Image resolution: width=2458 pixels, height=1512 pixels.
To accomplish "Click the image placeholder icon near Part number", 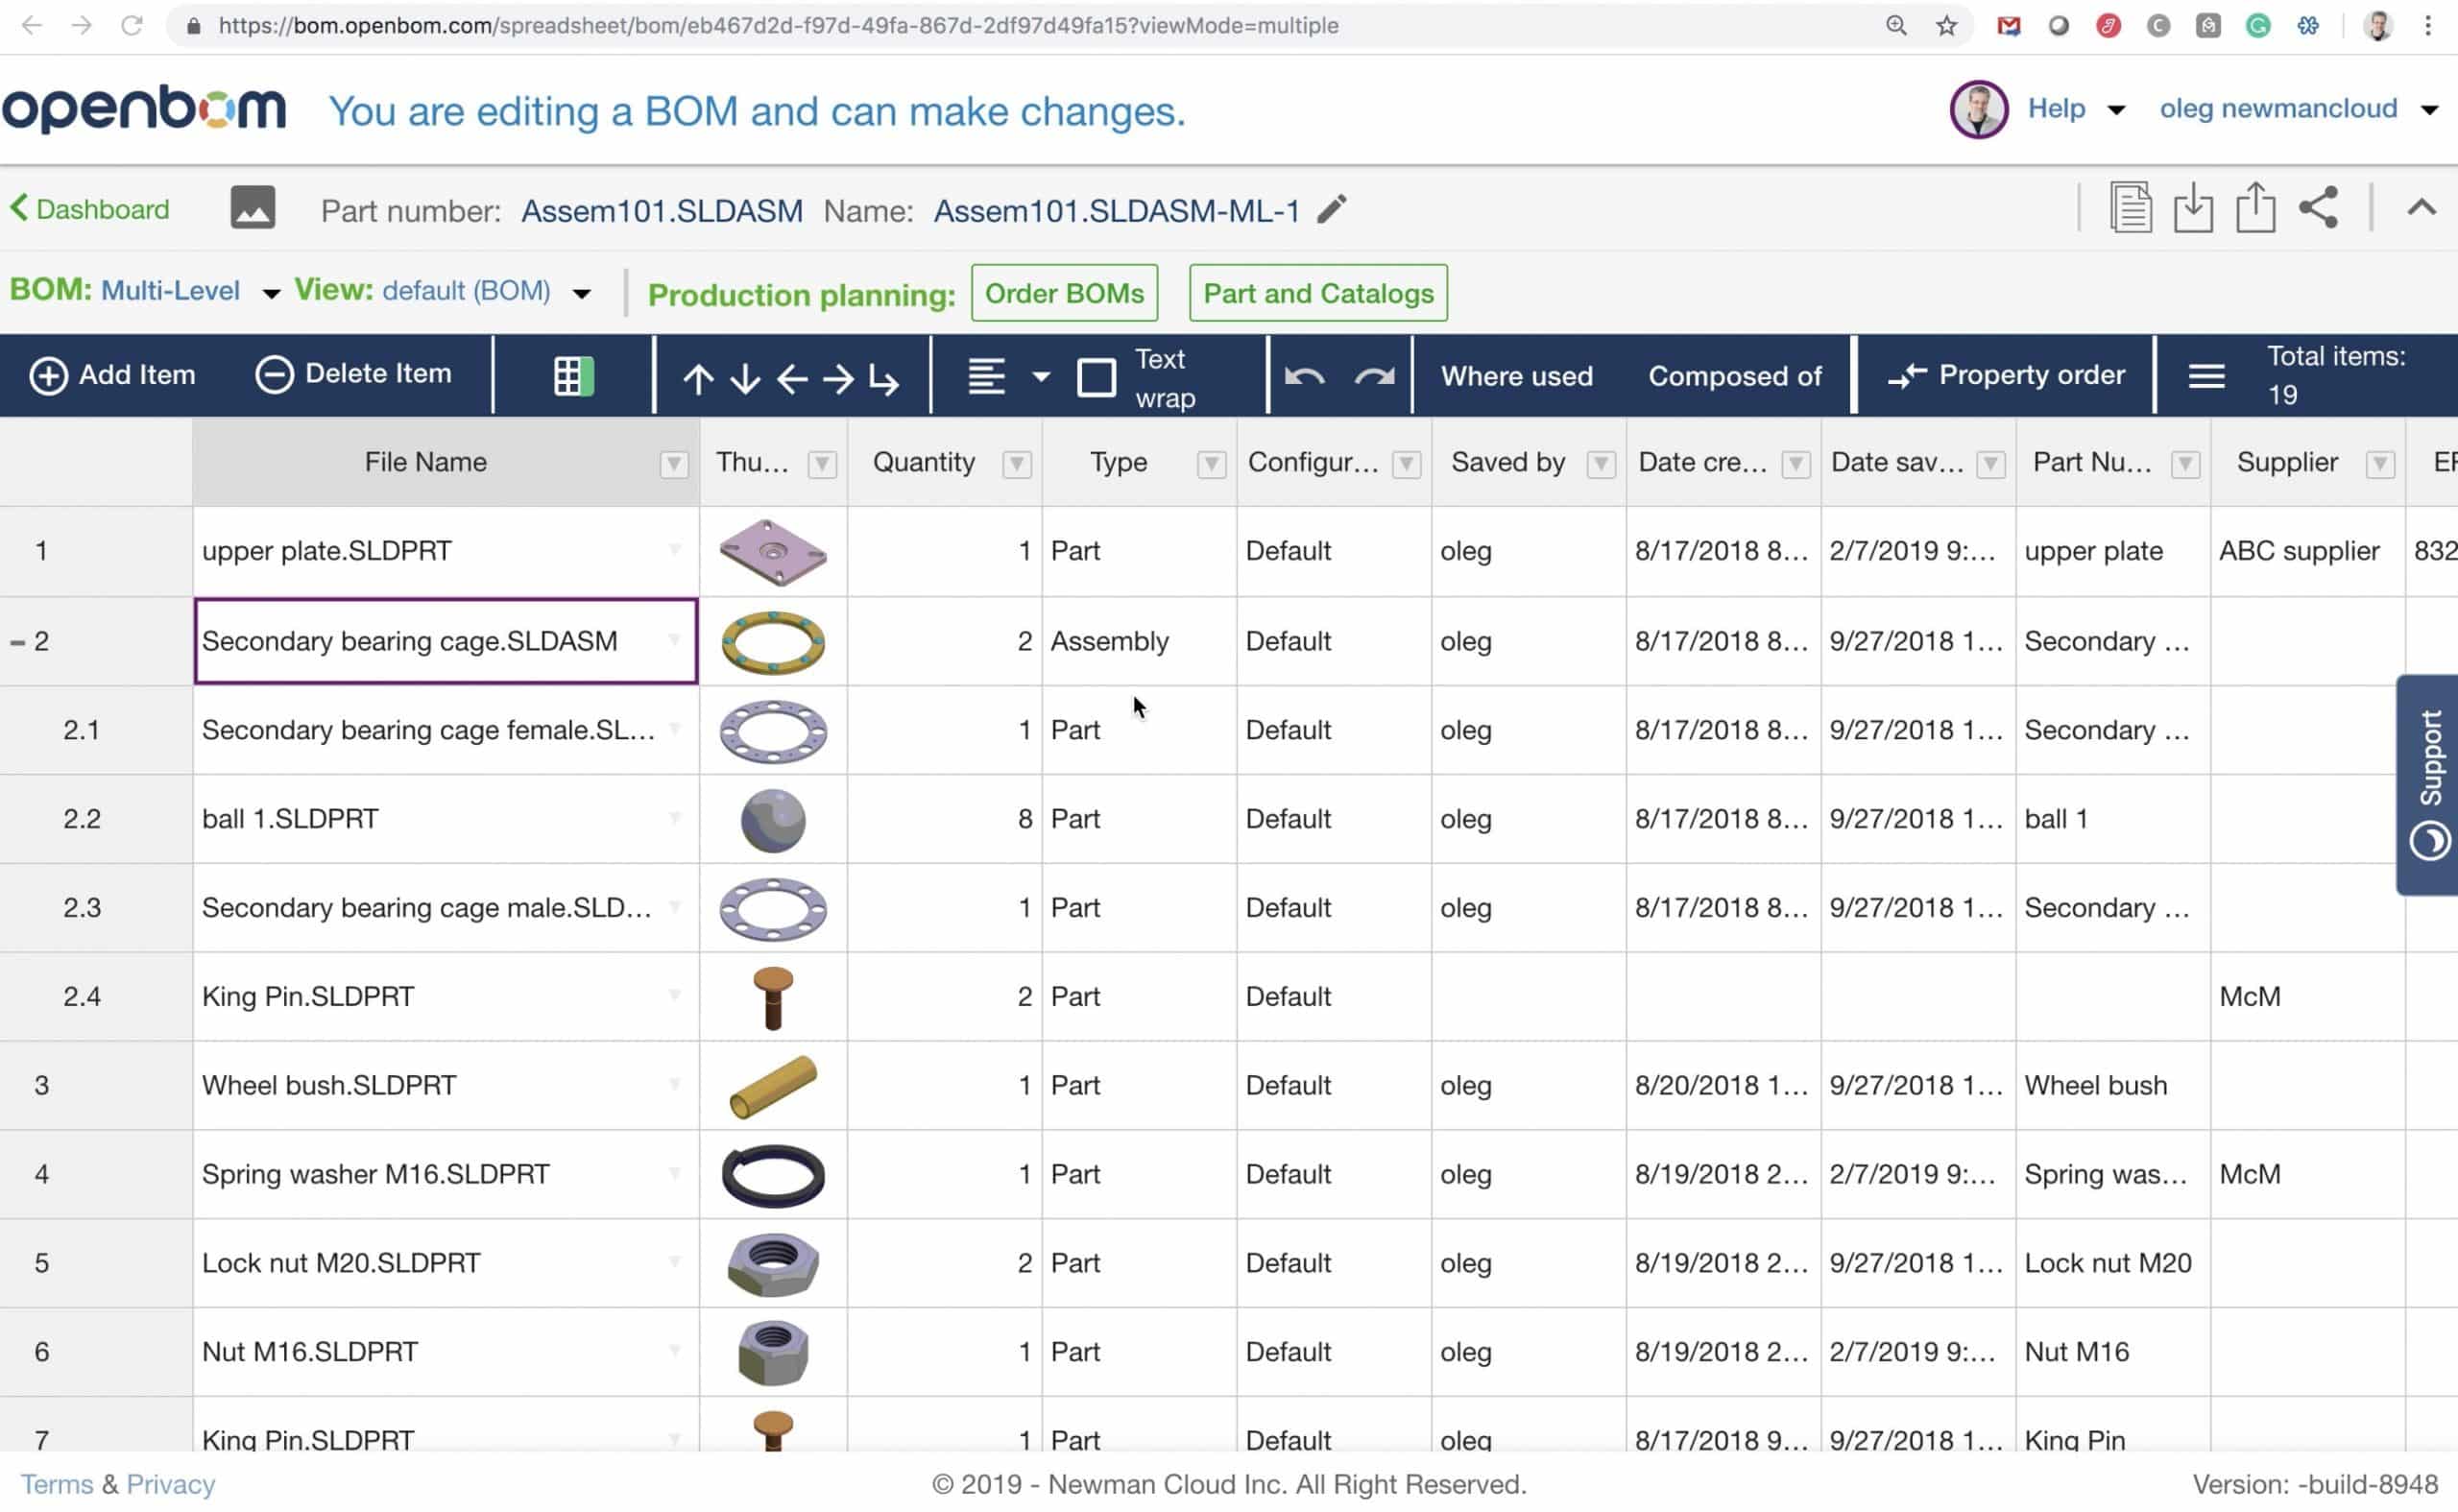I will pyautogui.click(x=252, y=208).
